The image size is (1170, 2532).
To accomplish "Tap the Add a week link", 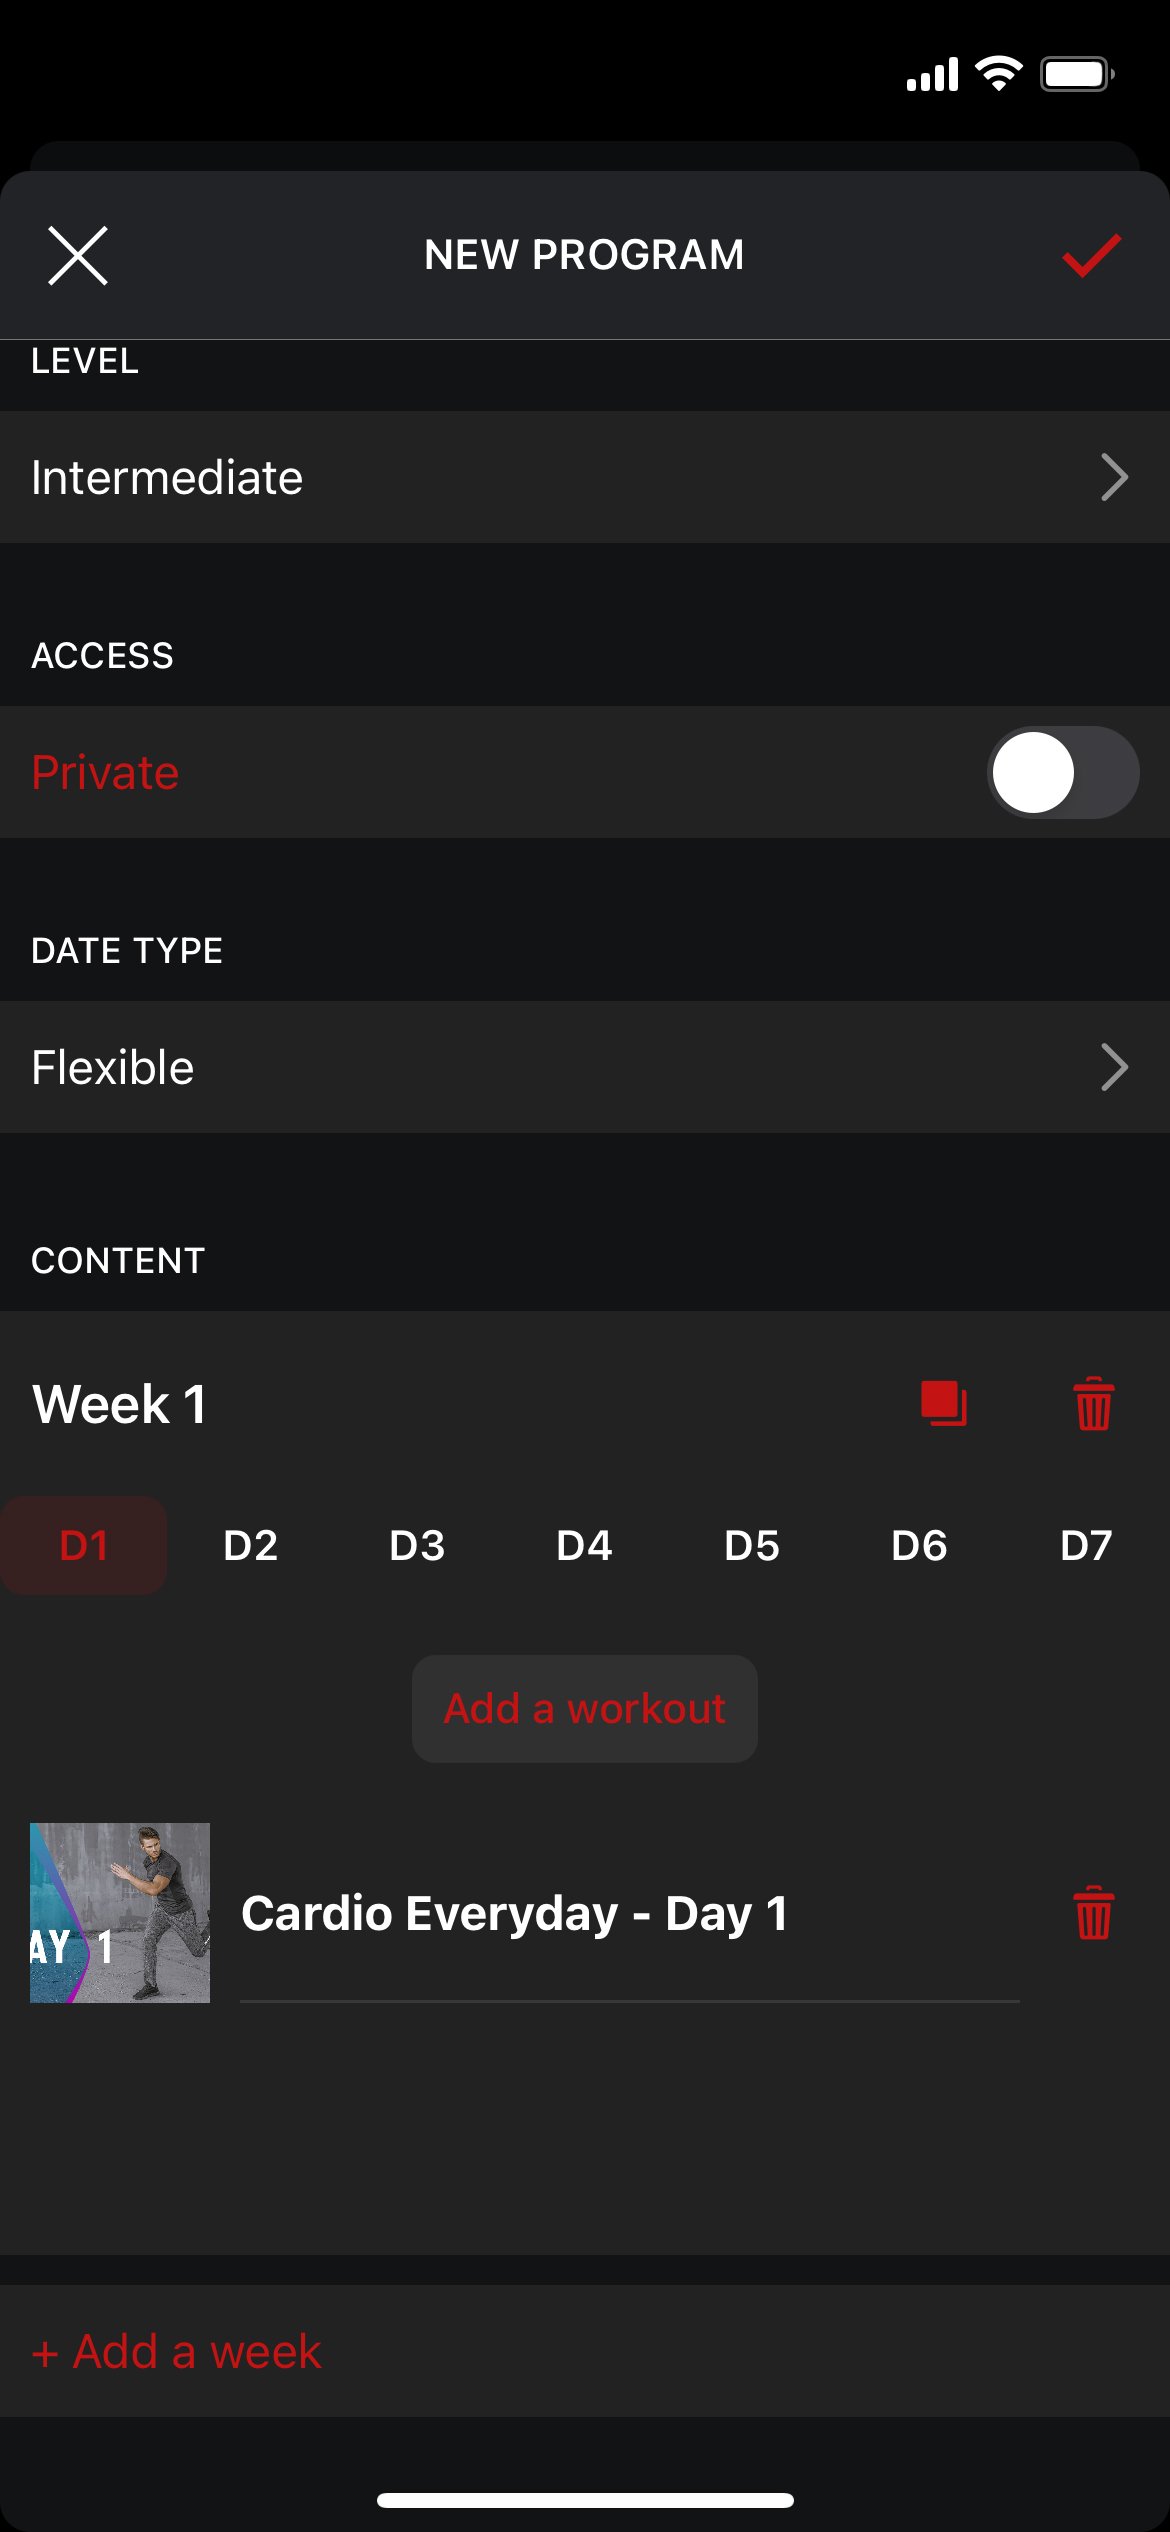I will click(x=177, y=2351).
